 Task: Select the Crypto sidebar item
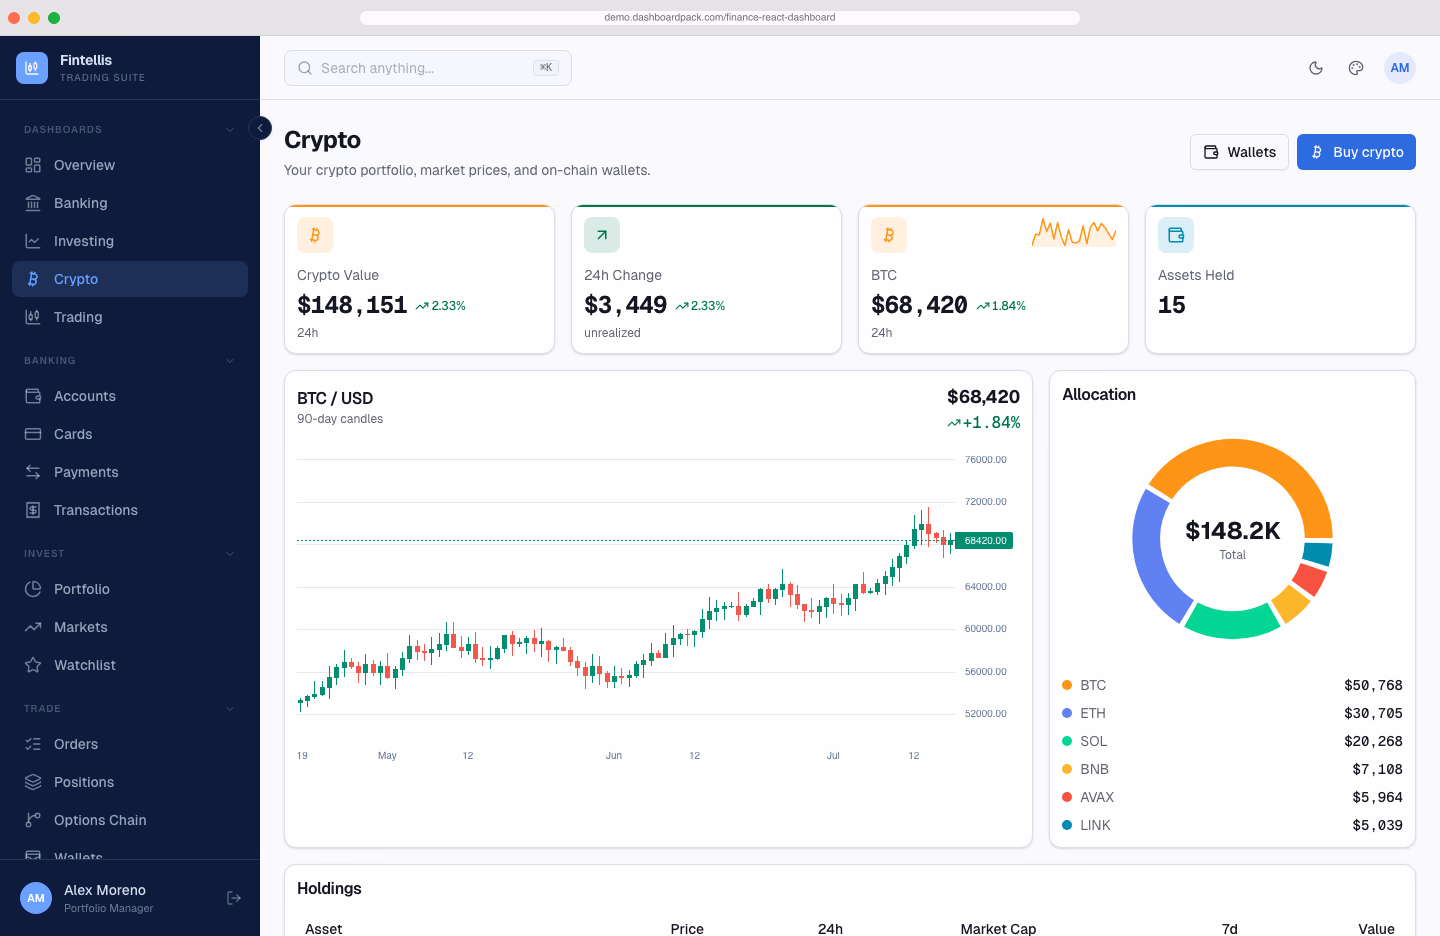coord(130,279)
